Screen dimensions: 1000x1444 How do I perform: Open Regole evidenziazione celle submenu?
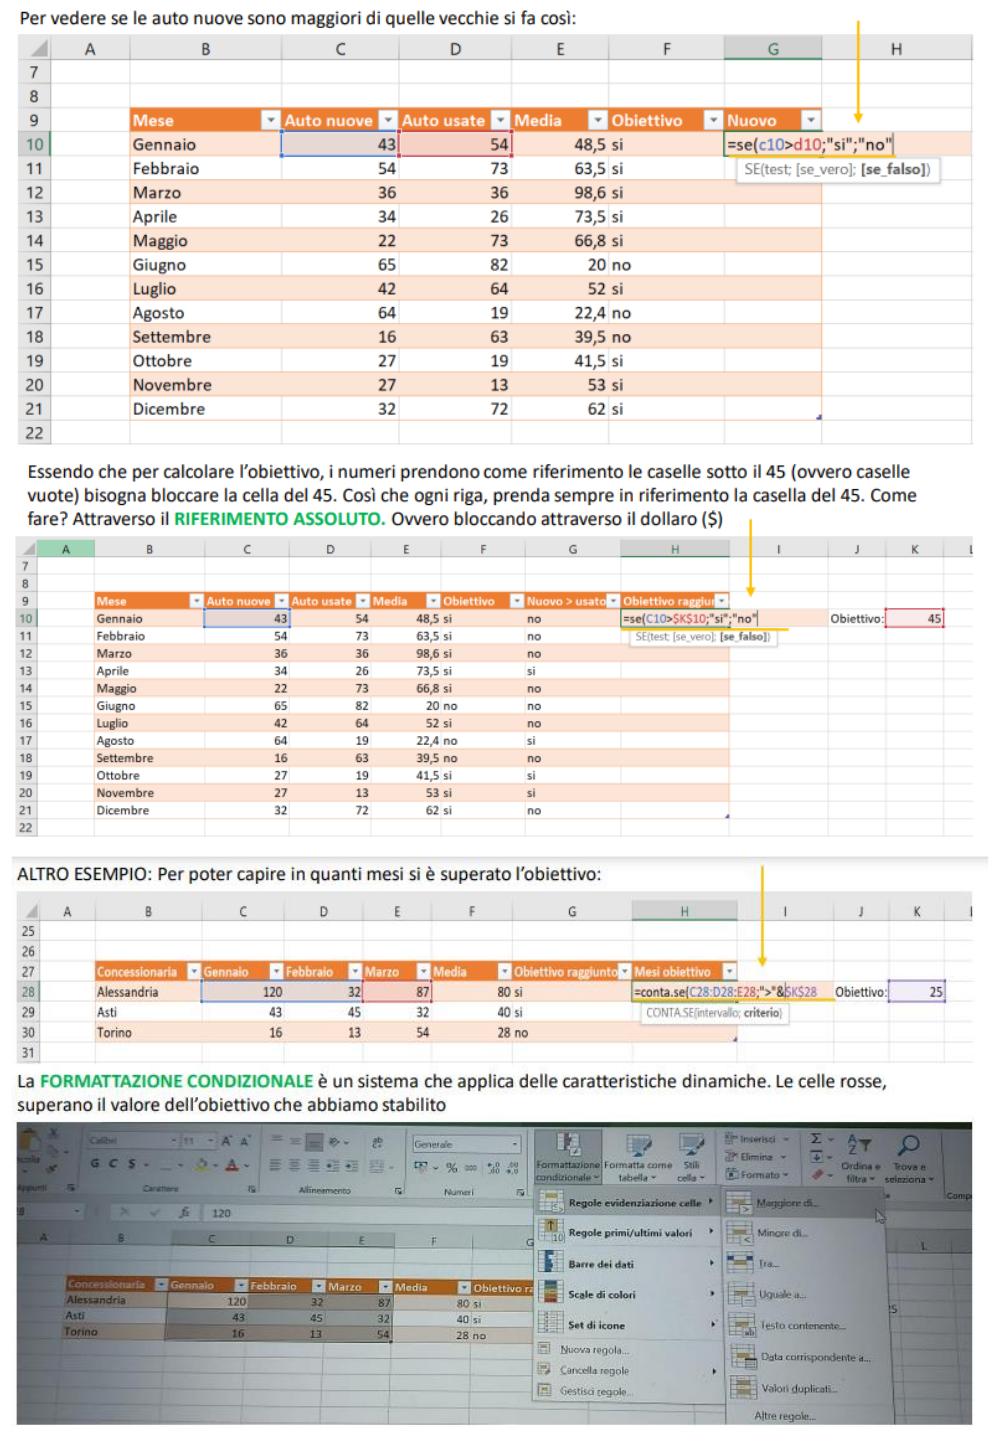628,1202
